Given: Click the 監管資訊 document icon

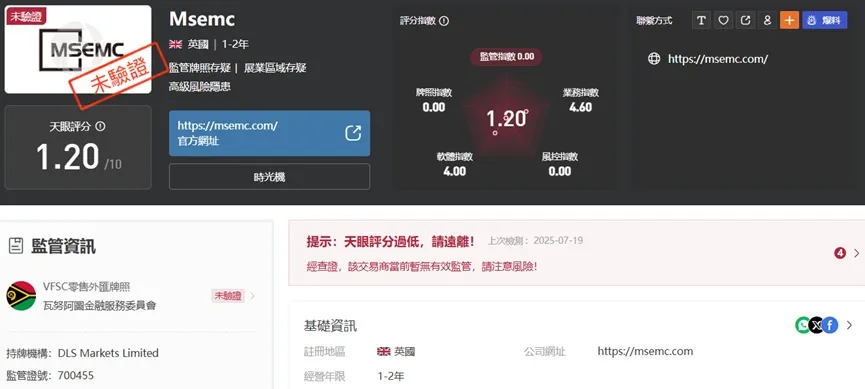Looking at the screenshot, I should (x=16, y=246).
